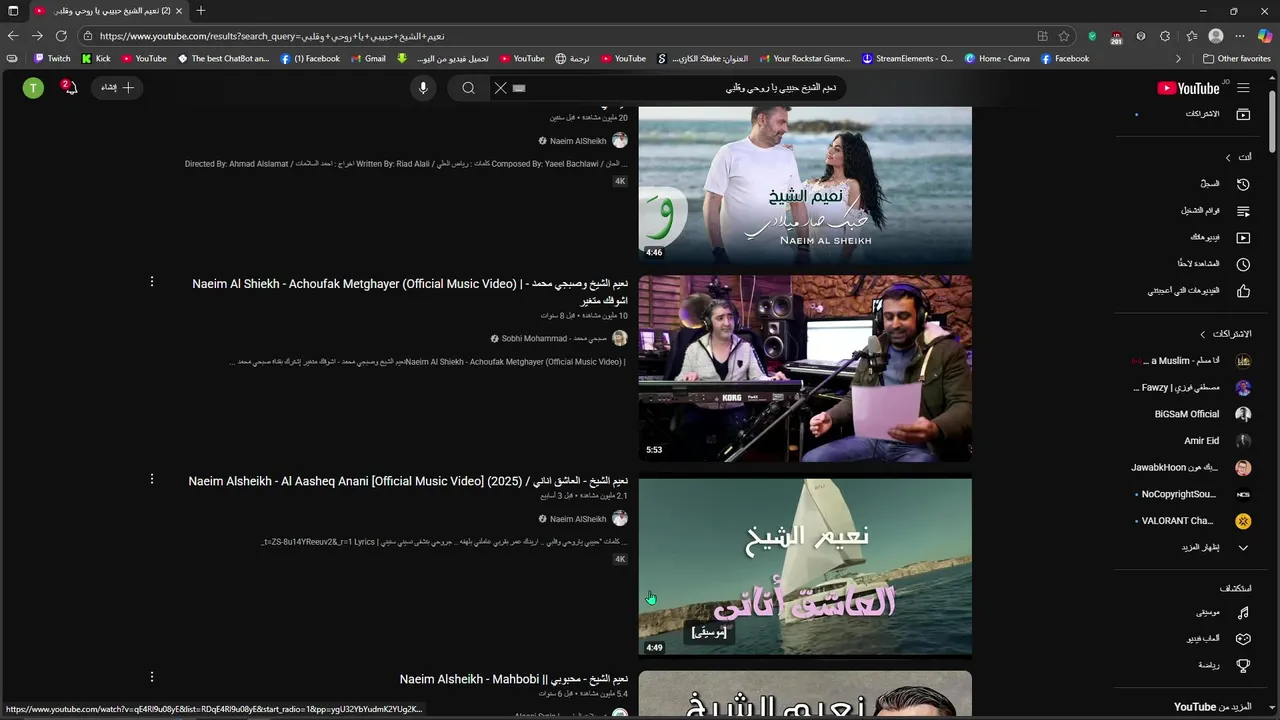1280x720 pixels.
Task: Add page to favorites star icon
Action: coord(1064,36)
